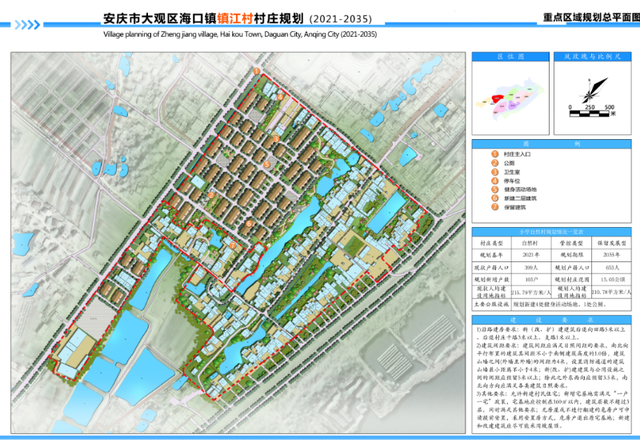This screenshot has height=442, width=640.
Task: Click the wind rose compass diagram
Action: pyautogui.click(x=593, y=91)
